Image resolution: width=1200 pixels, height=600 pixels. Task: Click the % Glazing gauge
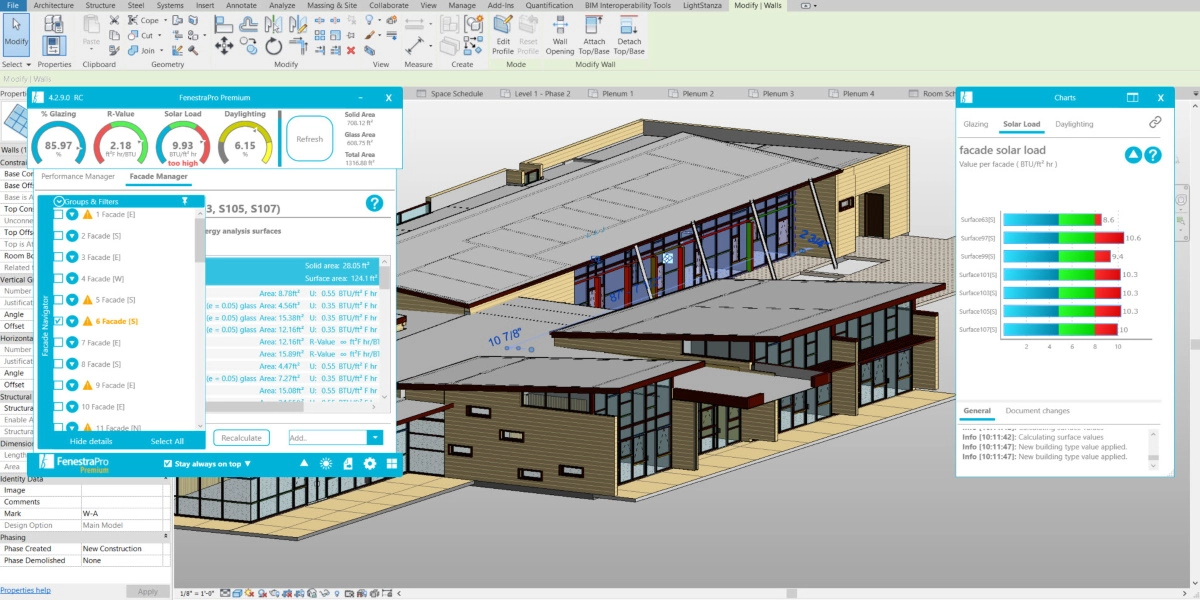pos(58,143)
